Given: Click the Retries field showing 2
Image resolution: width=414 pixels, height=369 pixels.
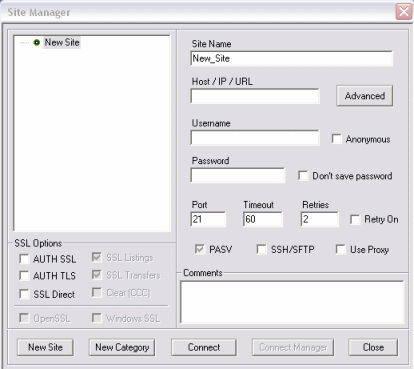Looking at the screenshot, I should (319, 219).
